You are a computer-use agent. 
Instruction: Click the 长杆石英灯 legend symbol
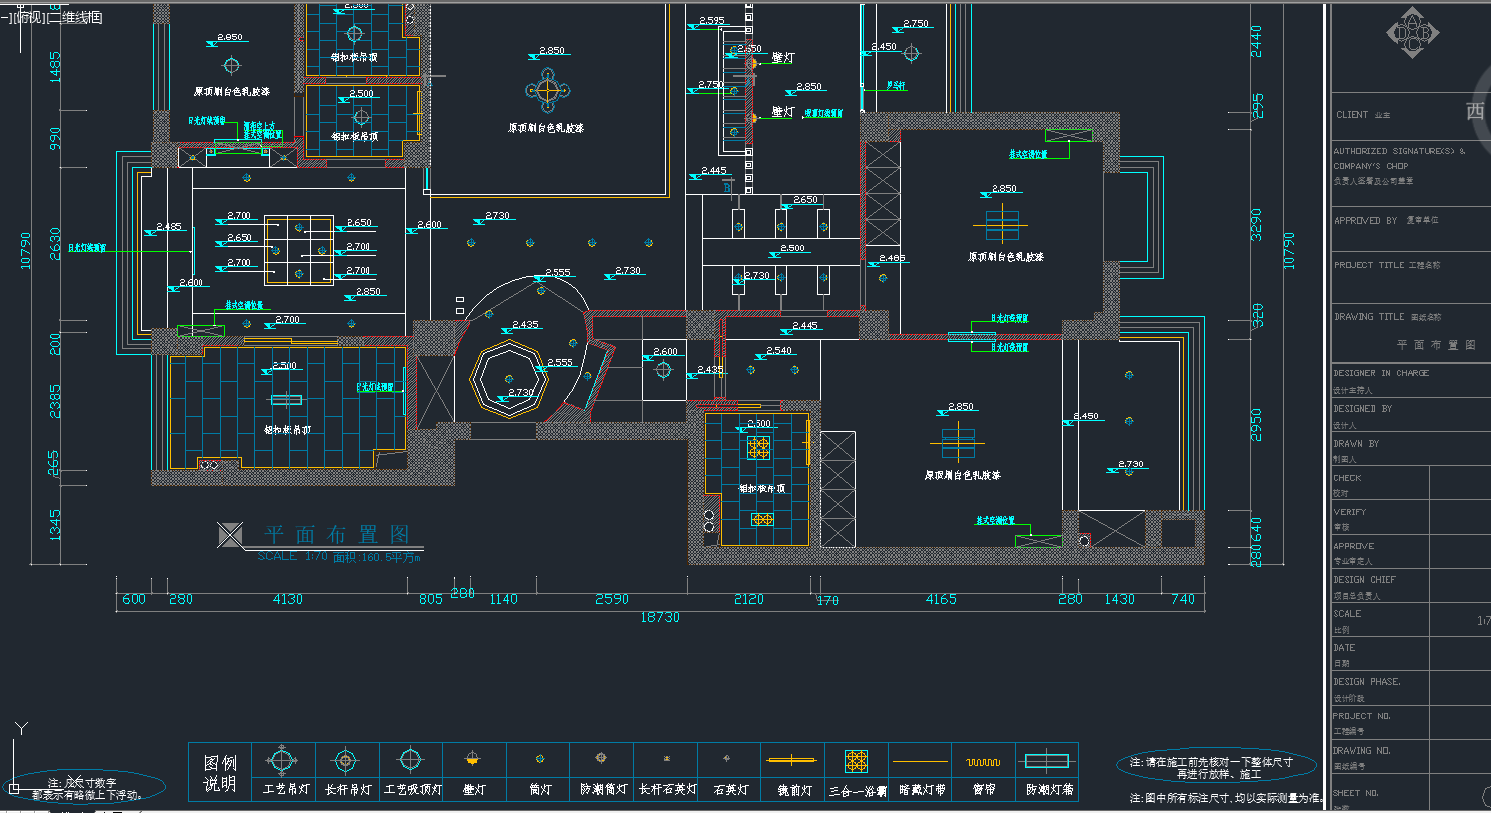click(666, 759)
